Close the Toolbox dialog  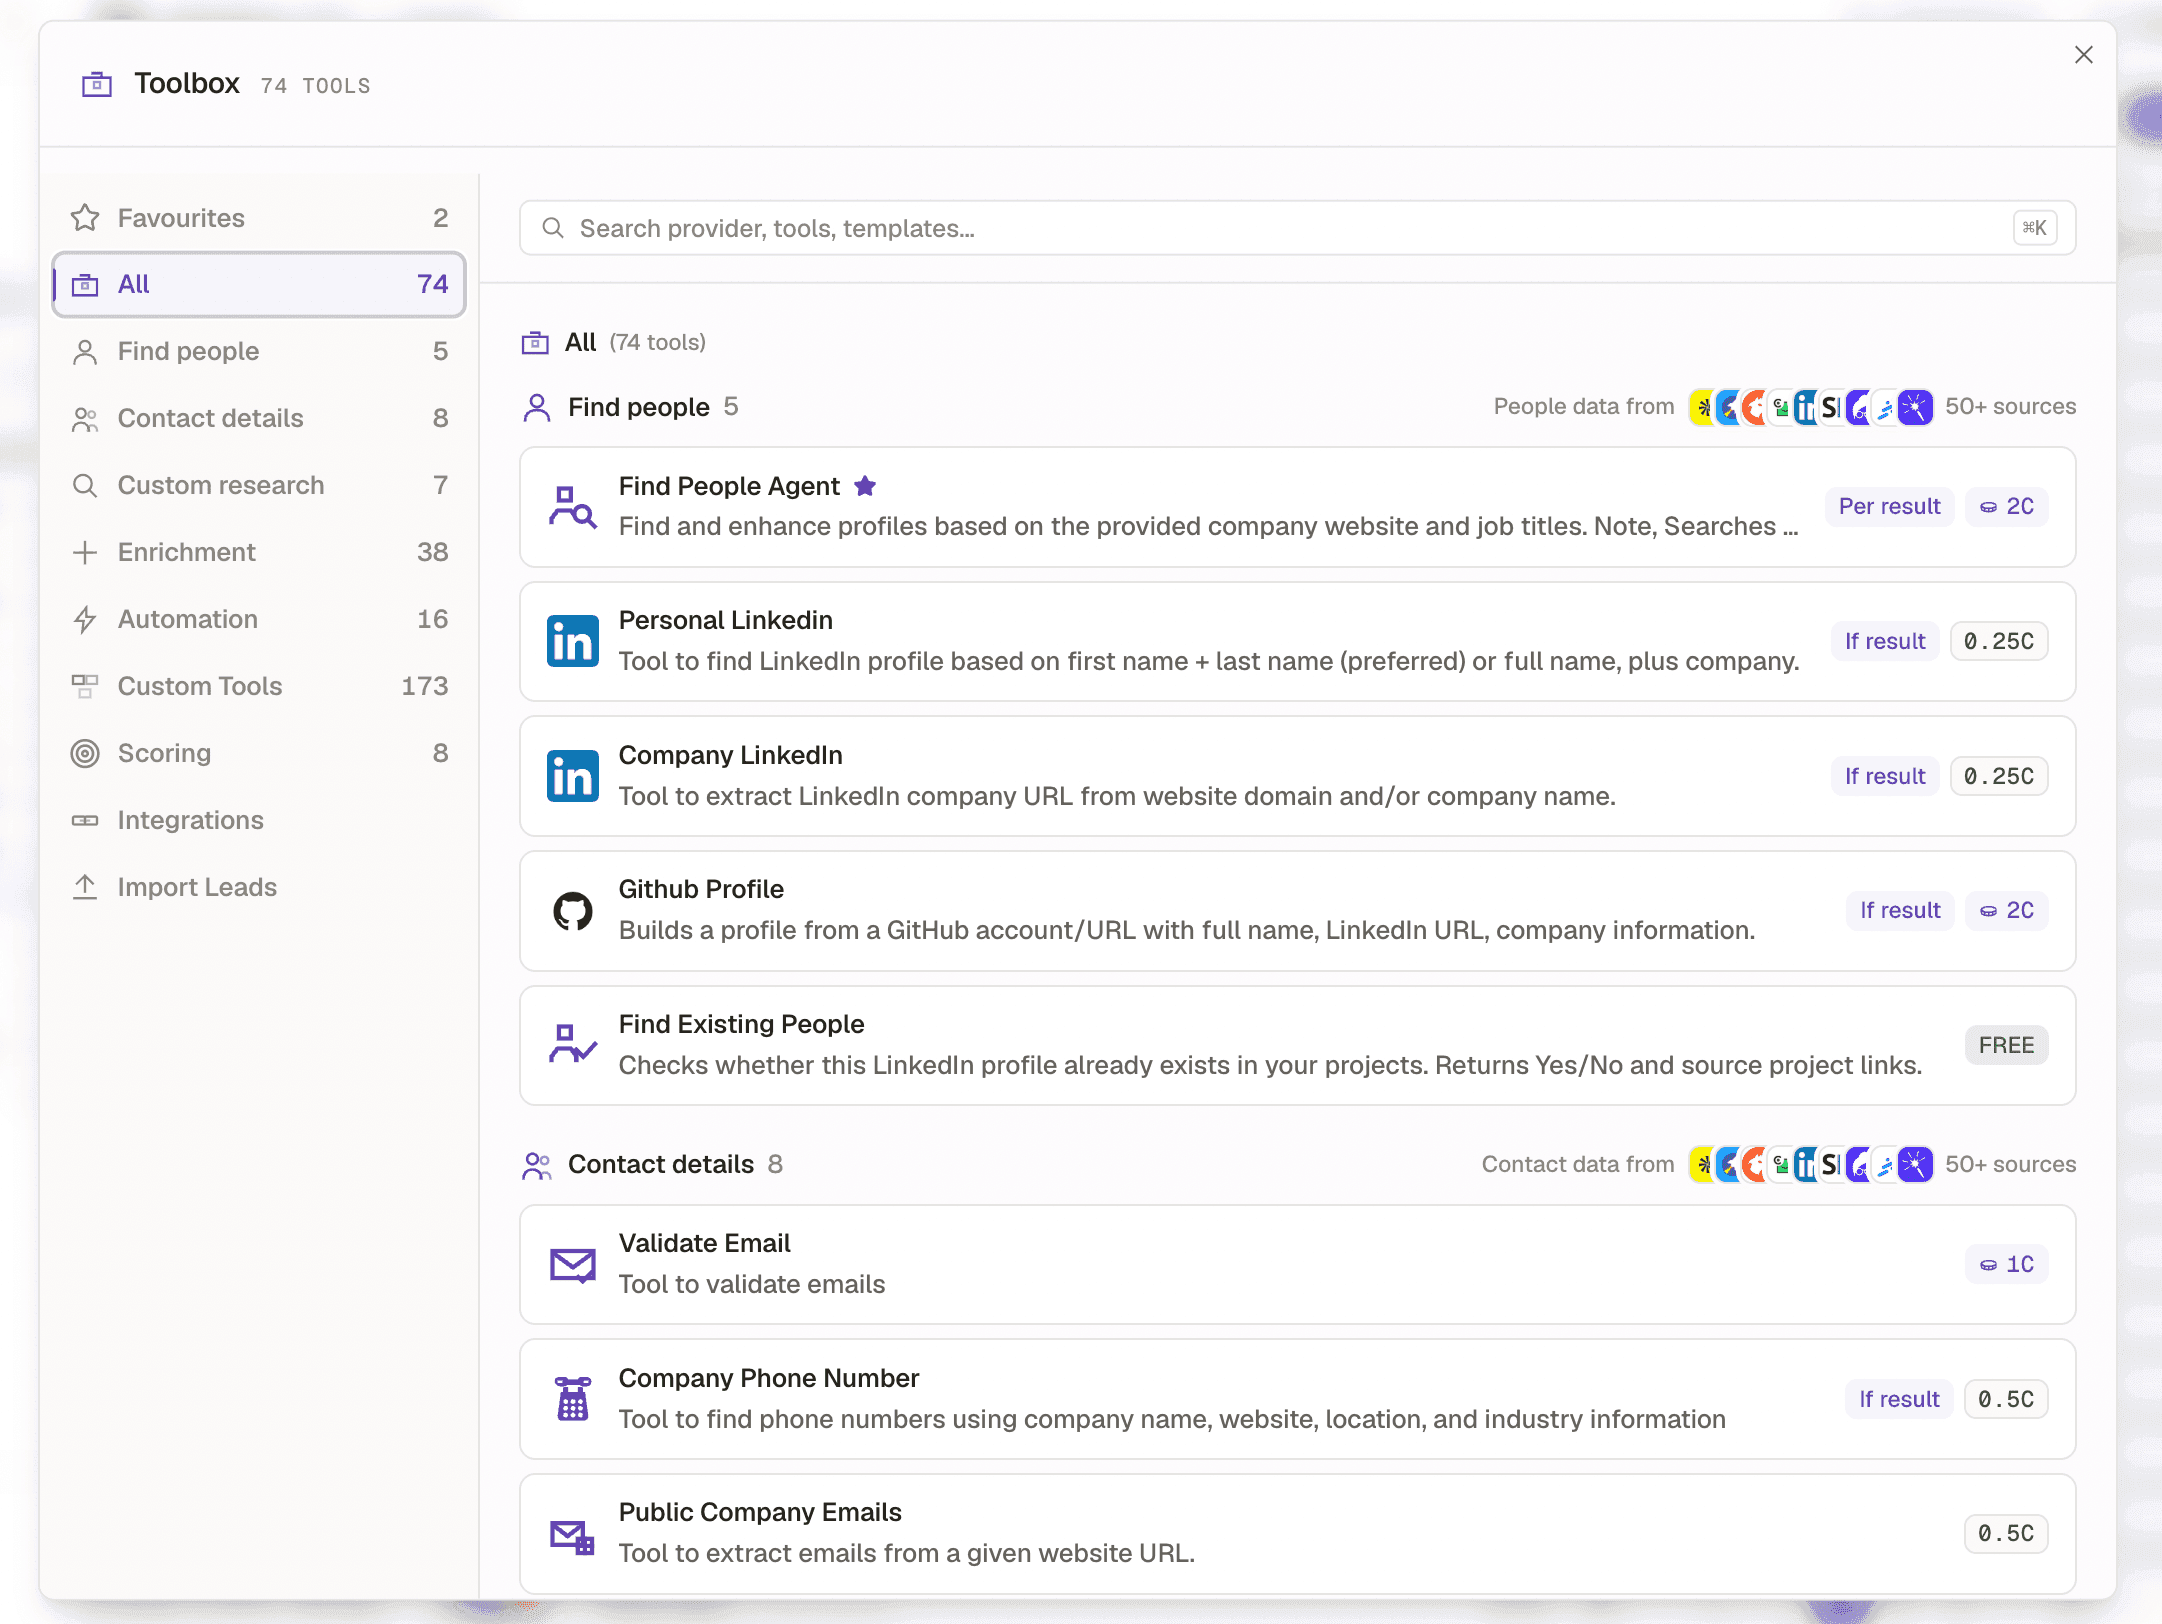tap(2084, 55)
